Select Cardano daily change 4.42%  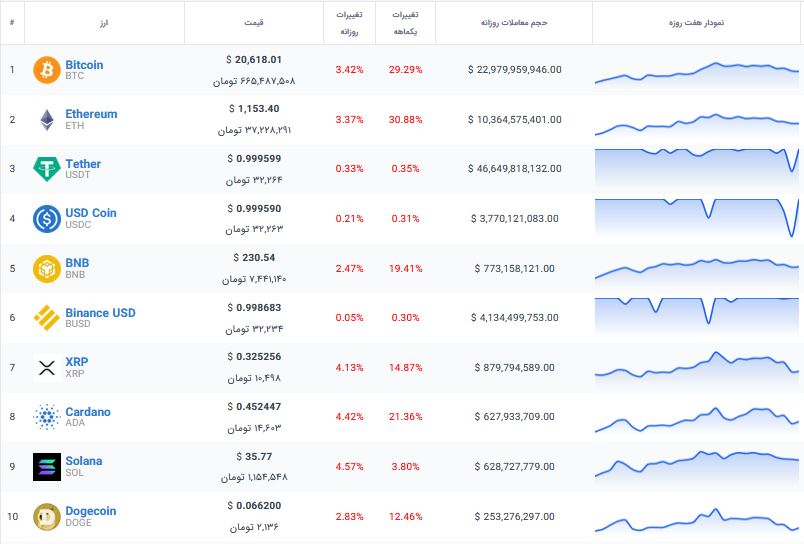(x=349, y=417)
